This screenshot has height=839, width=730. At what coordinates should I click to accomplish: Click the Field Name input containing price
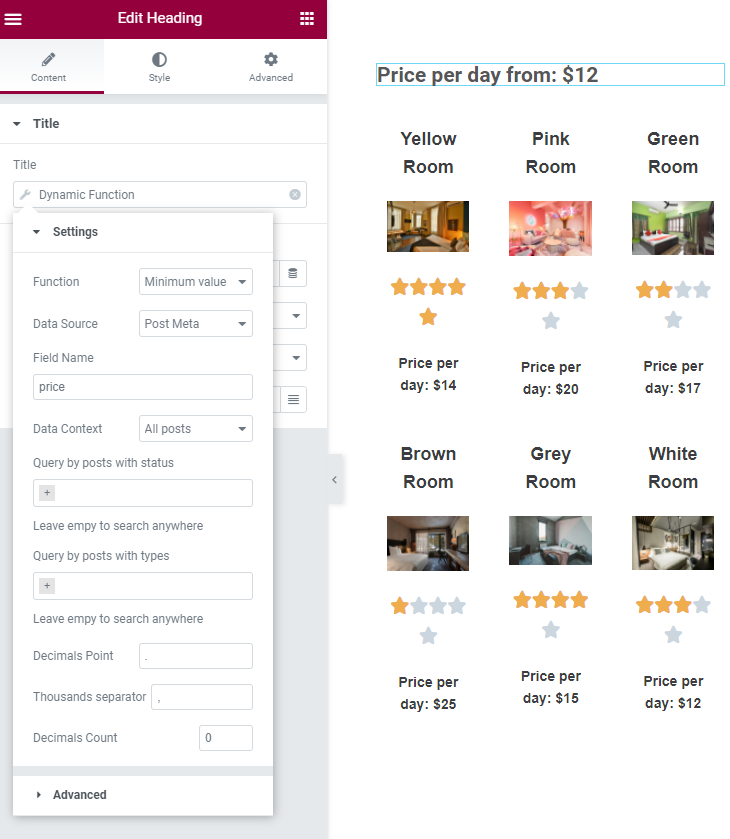[143, 387]
